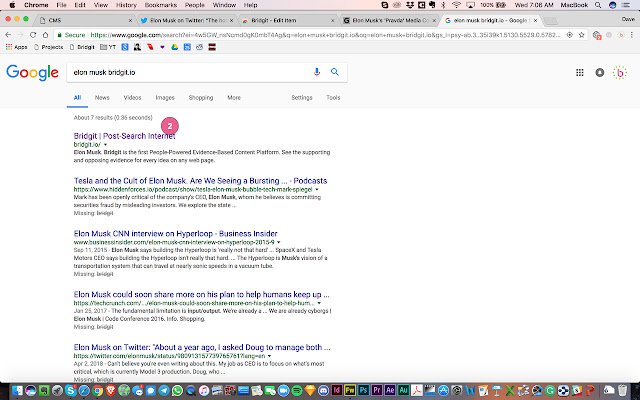Open the Google Drive bookmark icon
Image resolution: width=640 pixels, height=400 pixels.
[x=175, y=47]
